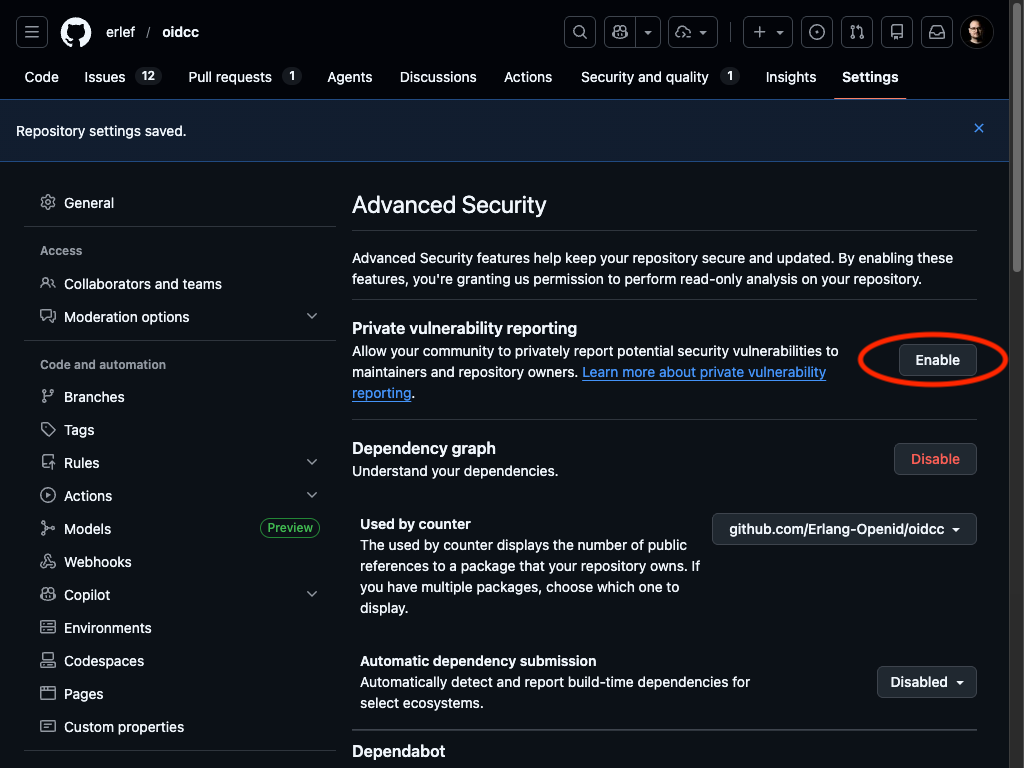Open the search magnifier button

(x=580, y=32)
